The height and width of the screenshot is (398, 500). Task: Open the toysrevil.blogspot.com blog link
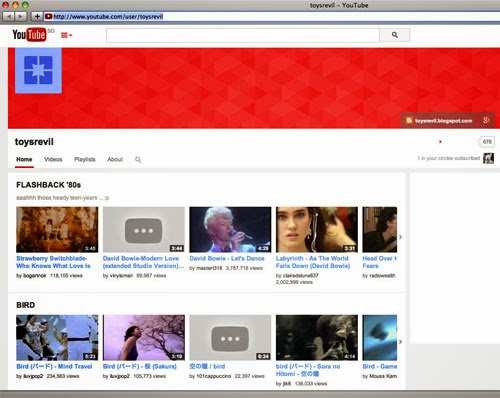pos(440,121)
